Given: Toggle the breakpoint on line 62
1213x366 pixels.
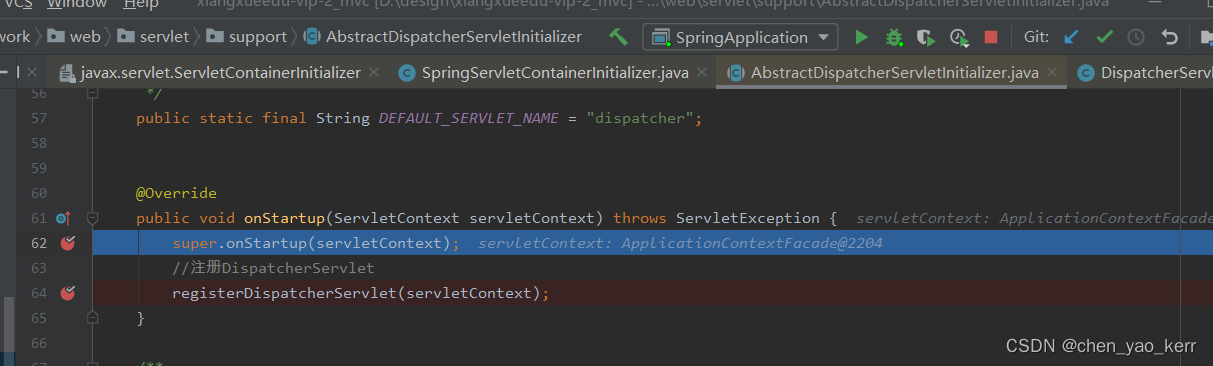Looking at the screenshot, I should [67, 243].
